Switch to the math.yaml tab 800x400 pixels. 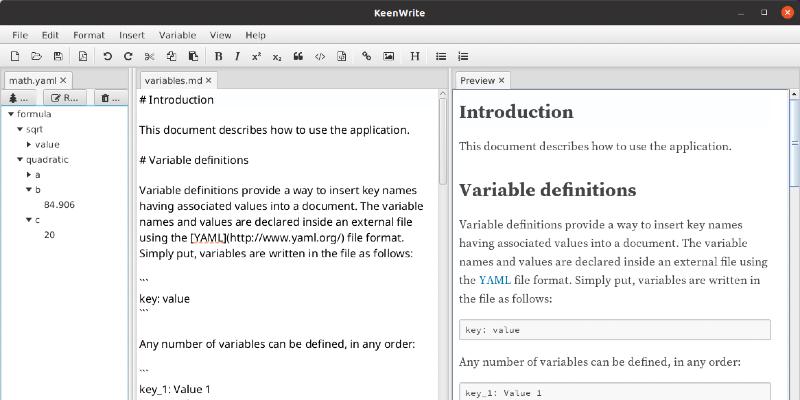(33, 81)
